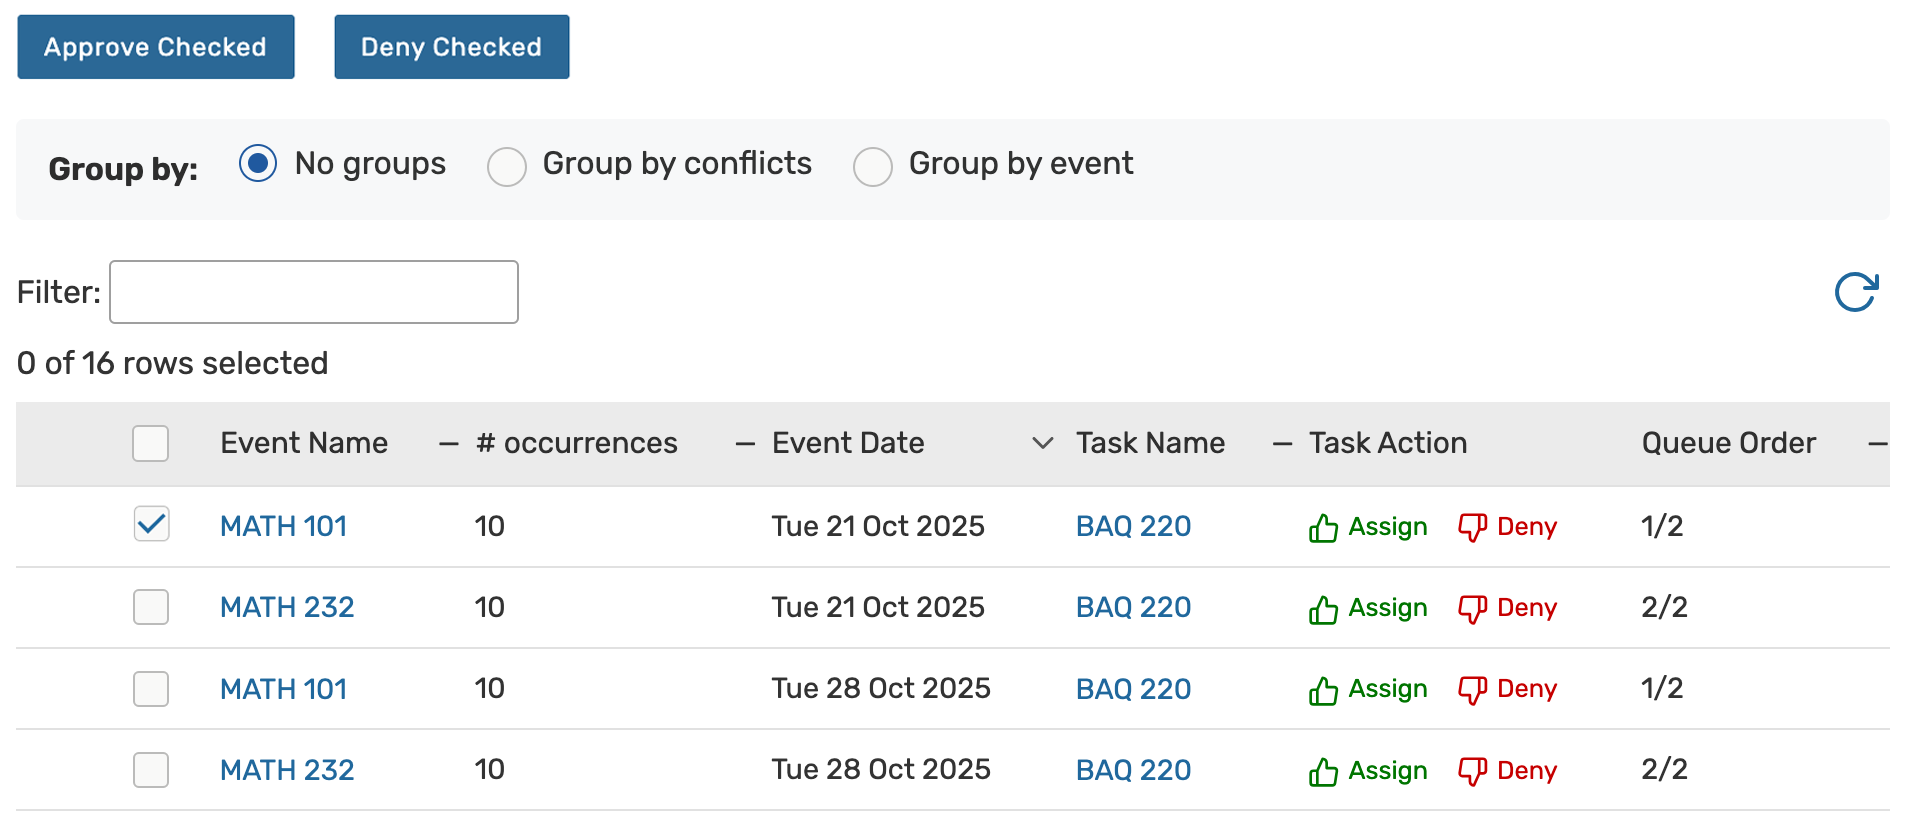Click the Task Name column sort indicator

(1282, 444)
